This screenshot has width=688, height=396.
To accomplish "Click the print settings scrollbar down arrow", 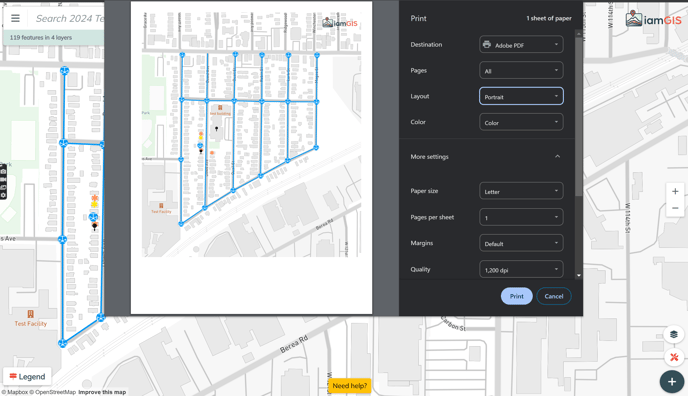I will tap(579, 275).
